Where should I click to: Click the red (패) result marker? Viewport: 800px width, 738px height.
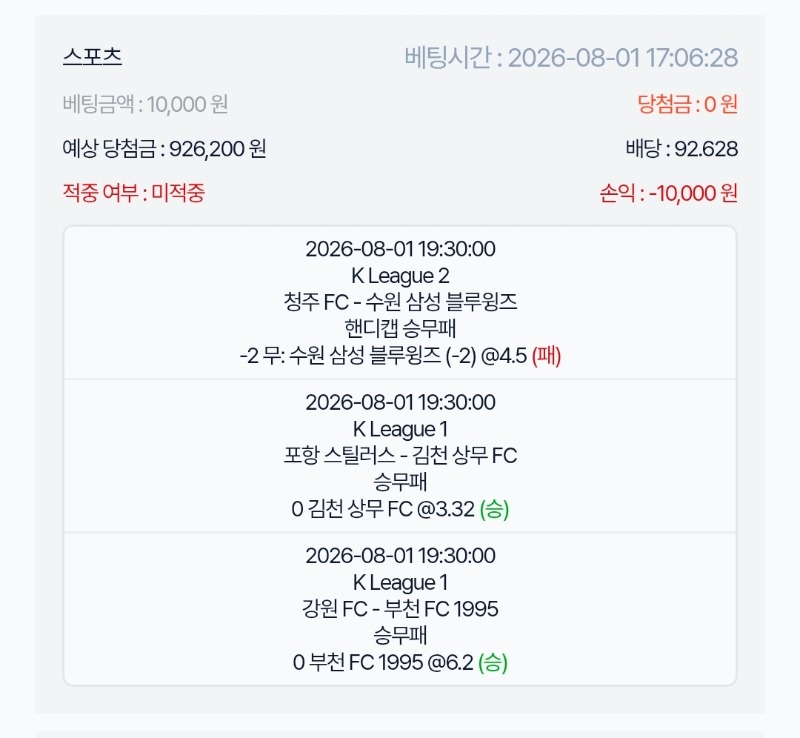[546, 355]
